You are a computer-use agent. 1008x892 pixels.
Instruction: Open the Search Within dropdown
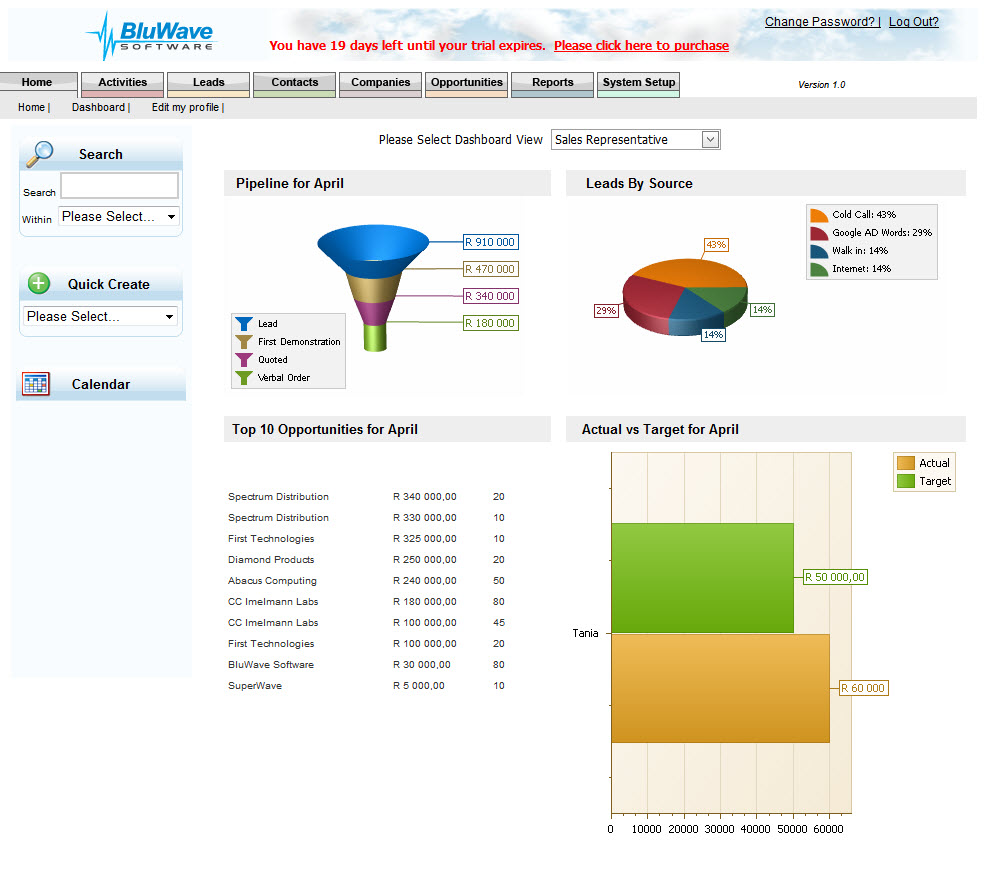(x=119, y=217)
